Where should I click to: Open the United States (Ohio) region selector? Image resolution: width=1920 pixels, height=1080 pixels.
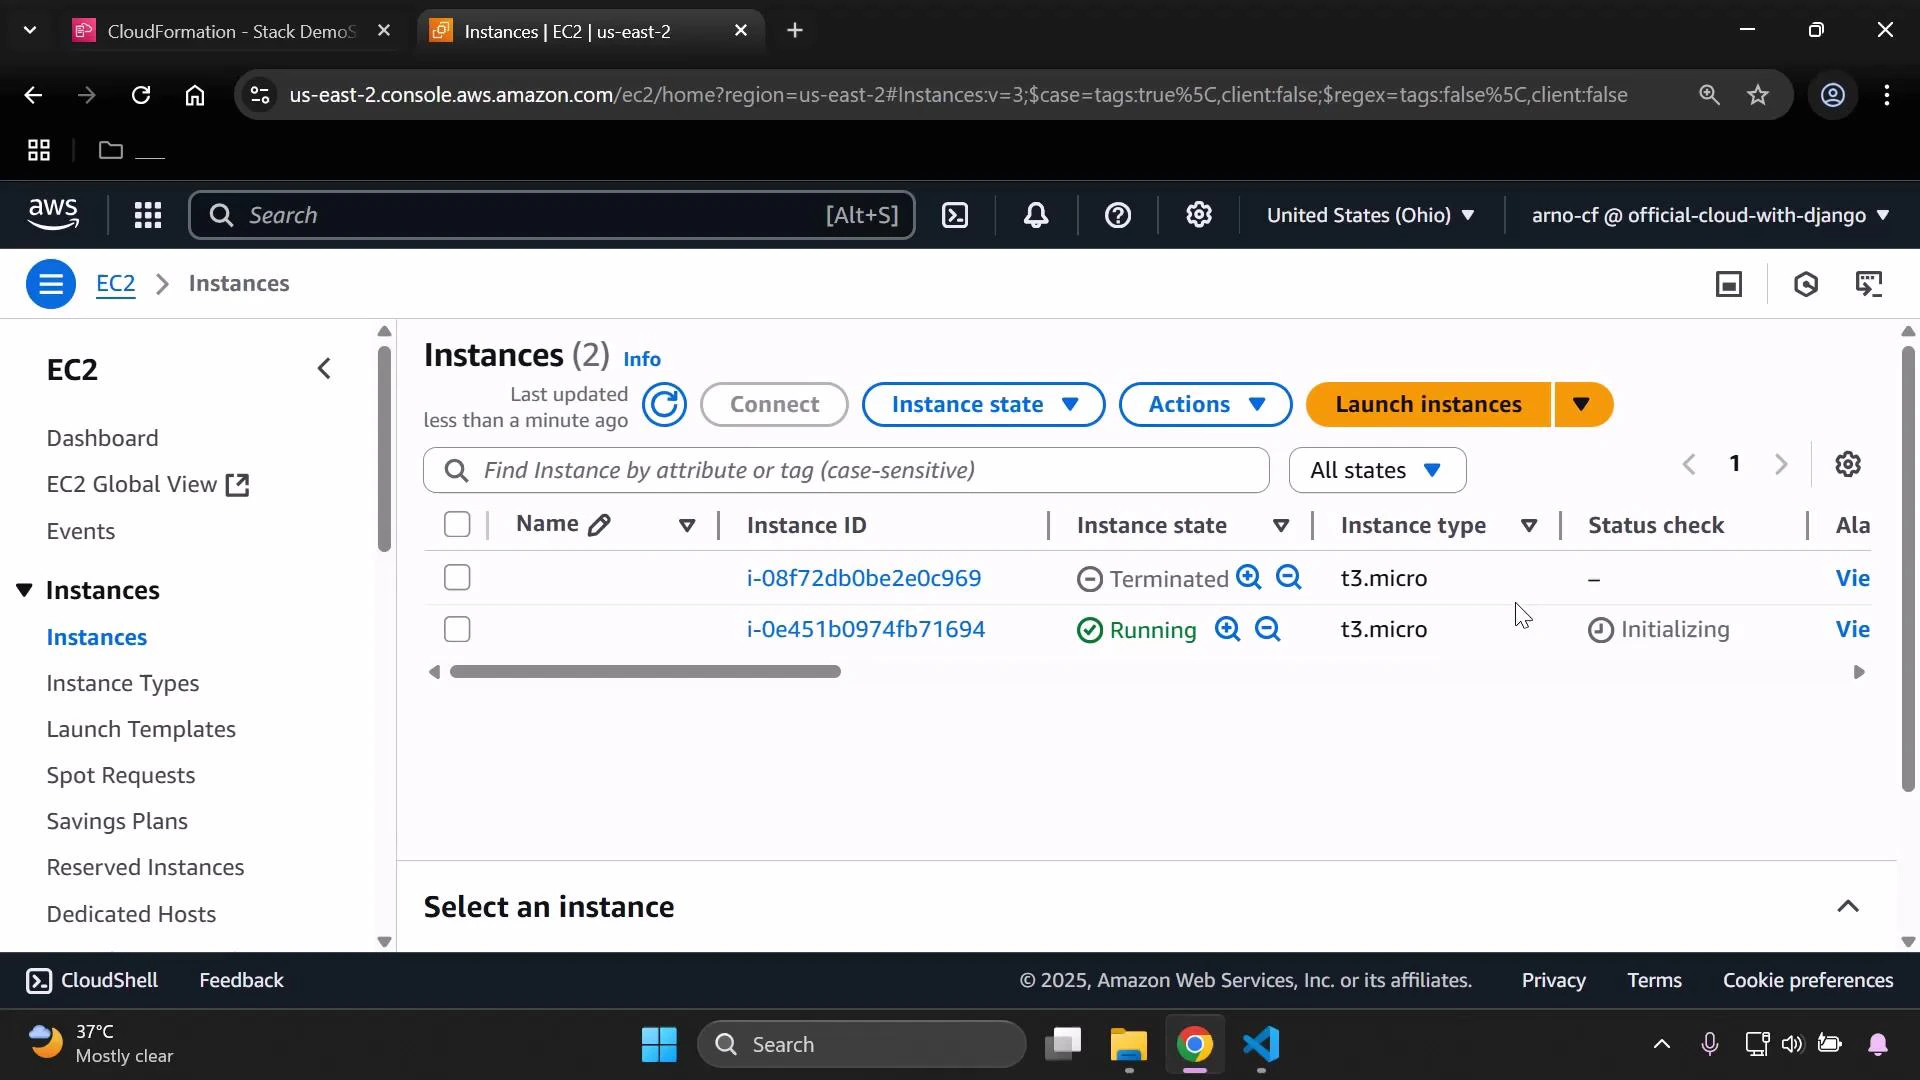coord(1371,215)
